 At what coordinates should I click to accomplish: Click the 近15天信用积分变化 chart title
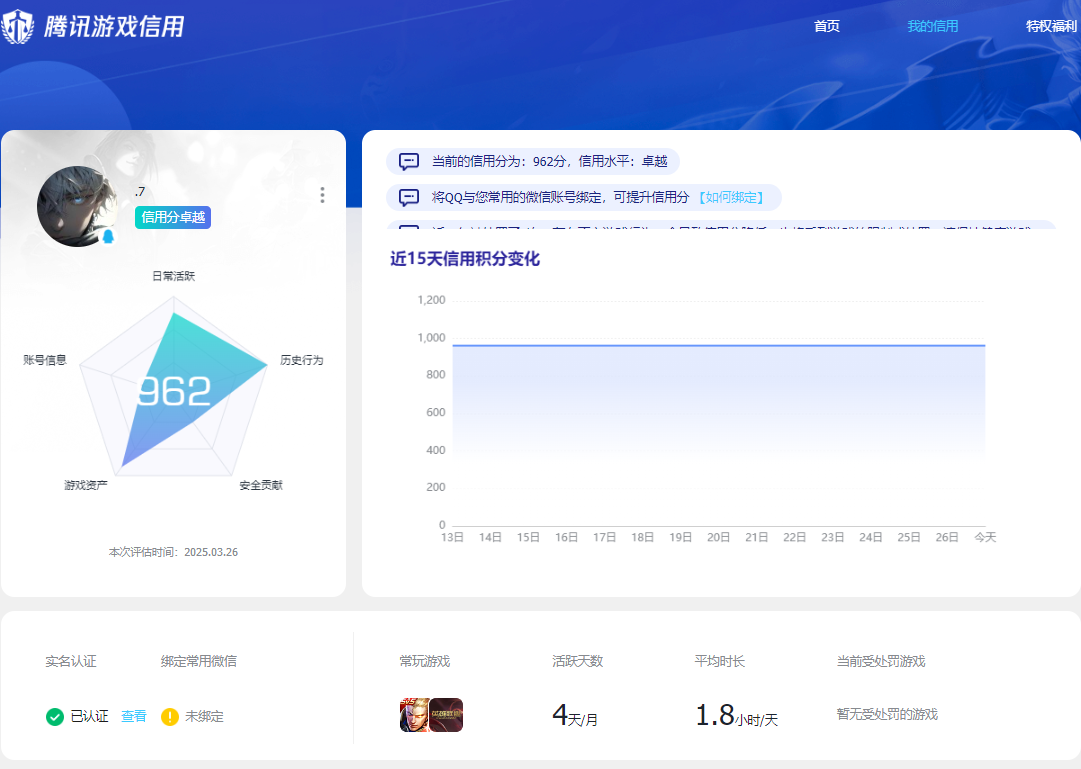[x=465, y=259]
